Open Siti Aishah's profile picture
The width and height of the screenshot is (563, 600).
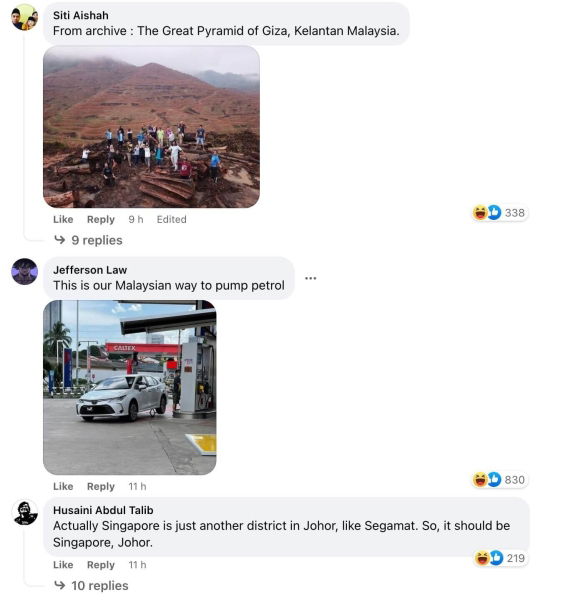[24, 17]
